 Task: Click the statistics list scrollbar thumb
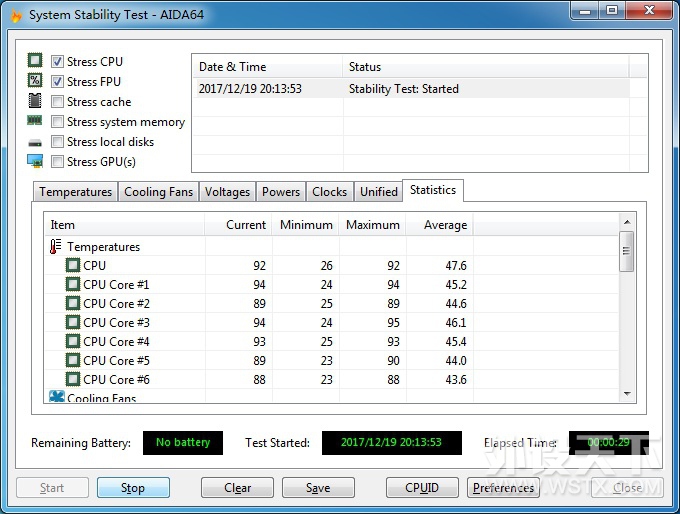pos(627,251)
